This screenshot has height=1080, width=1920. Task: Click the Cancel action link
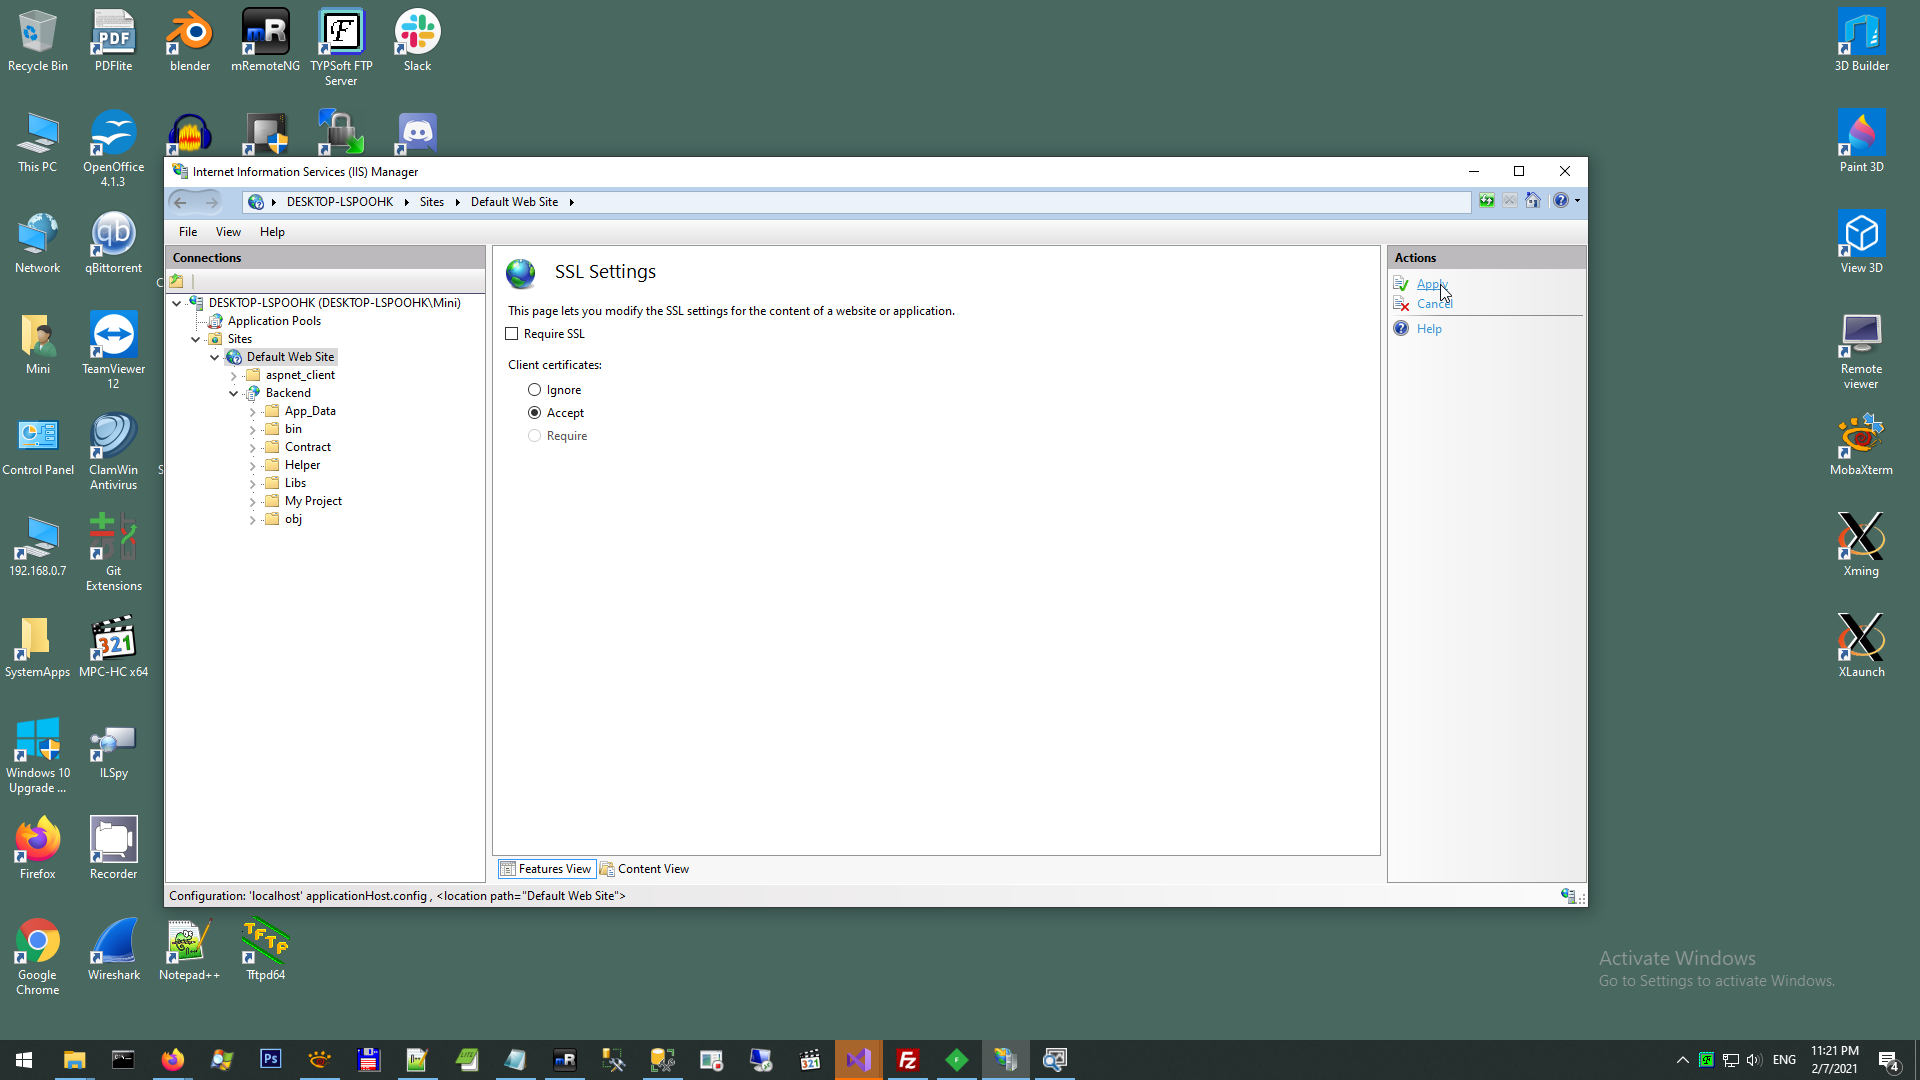click(x=1433, y=304)
